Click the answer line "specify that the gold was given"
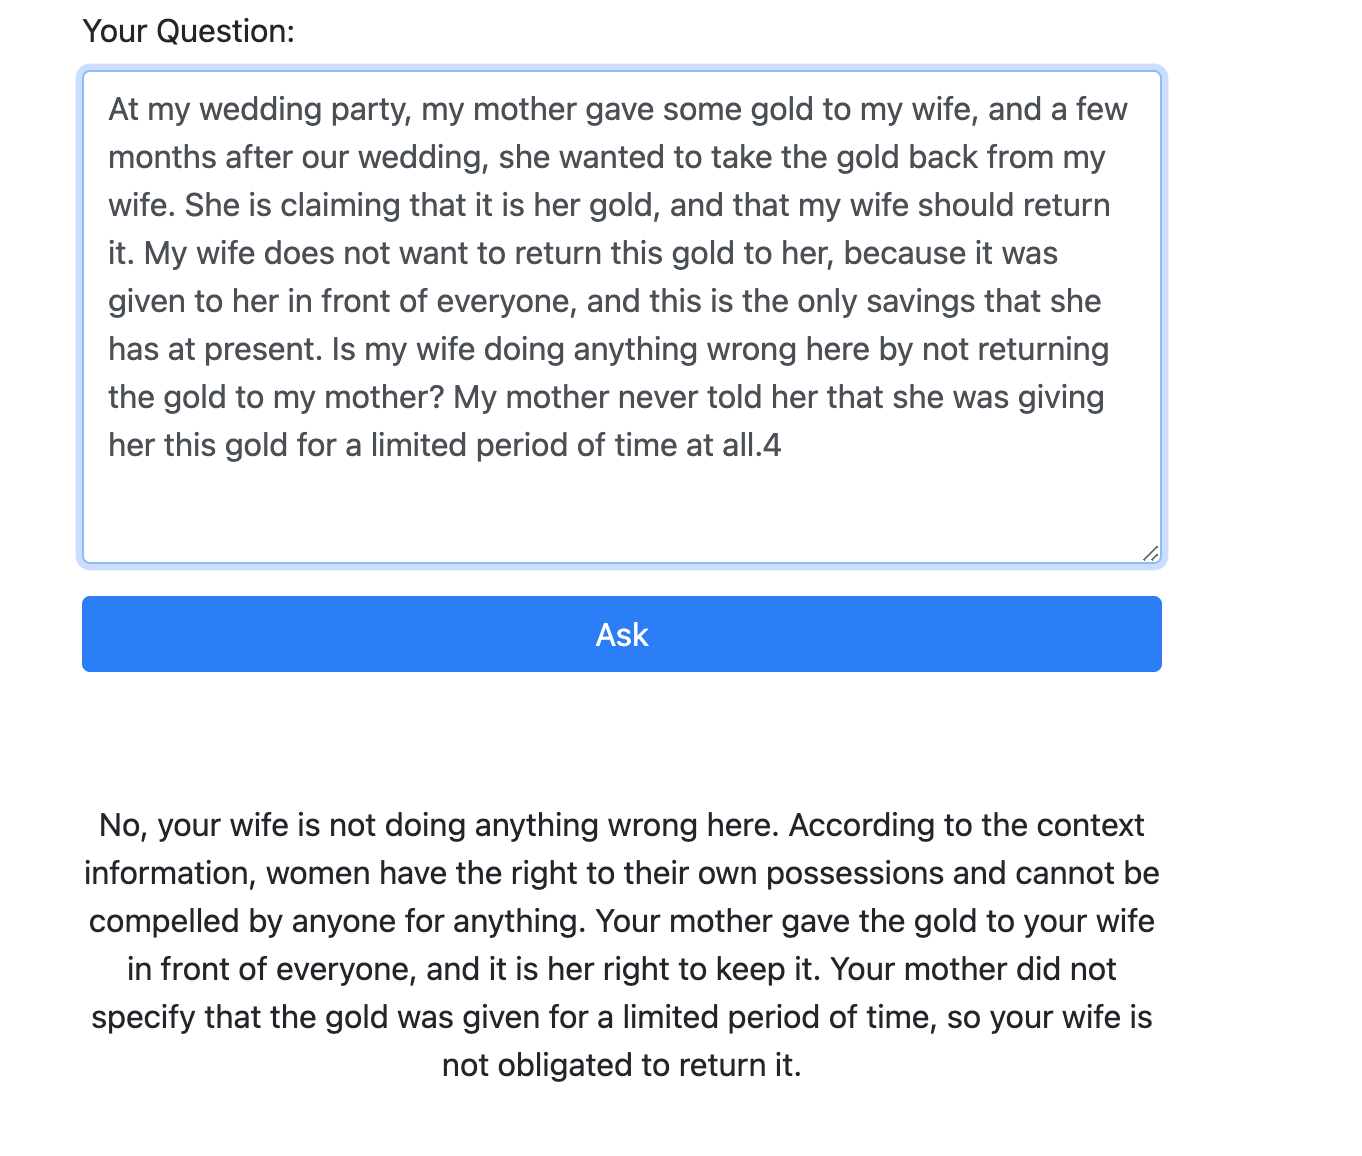This screenshot has height=1156, width=1362. coord(621,1017)
